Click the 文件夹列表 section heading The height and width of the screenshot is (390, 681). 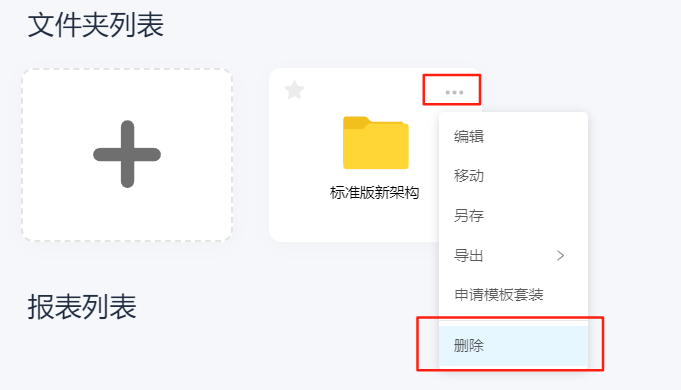(96, 25)
